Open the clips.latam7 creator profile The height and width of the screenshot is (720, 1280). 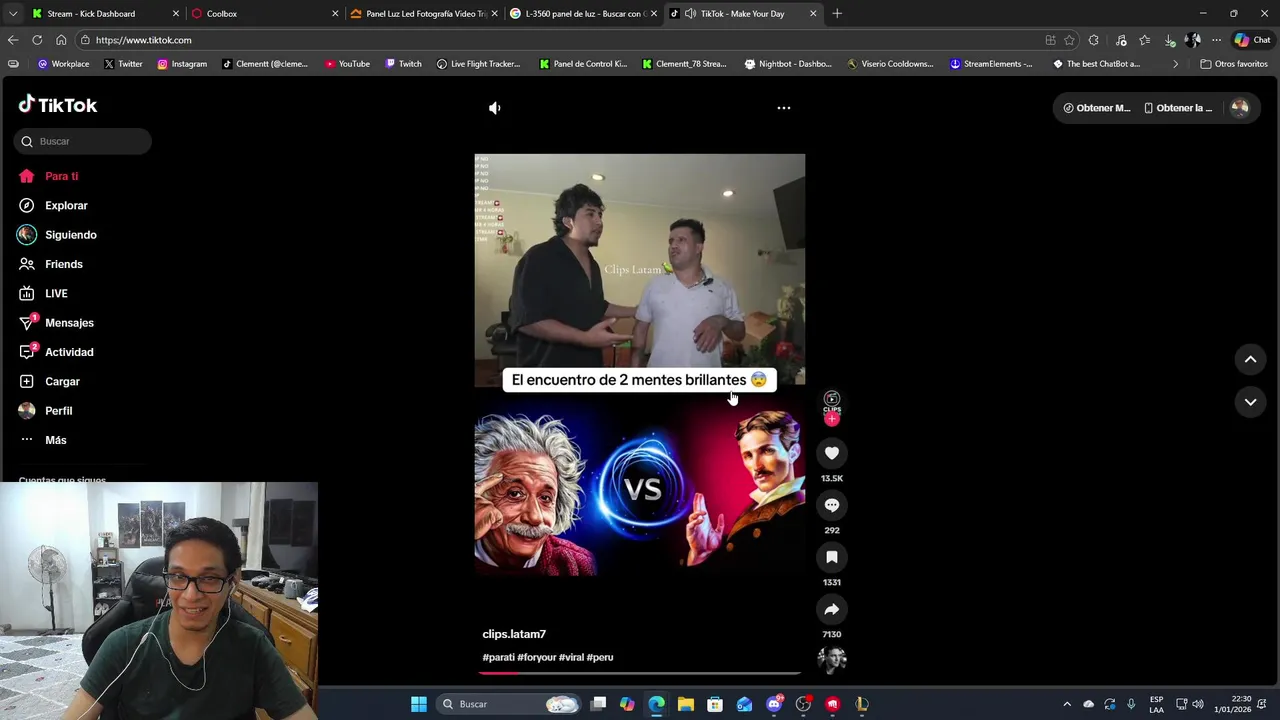[514, 634]
